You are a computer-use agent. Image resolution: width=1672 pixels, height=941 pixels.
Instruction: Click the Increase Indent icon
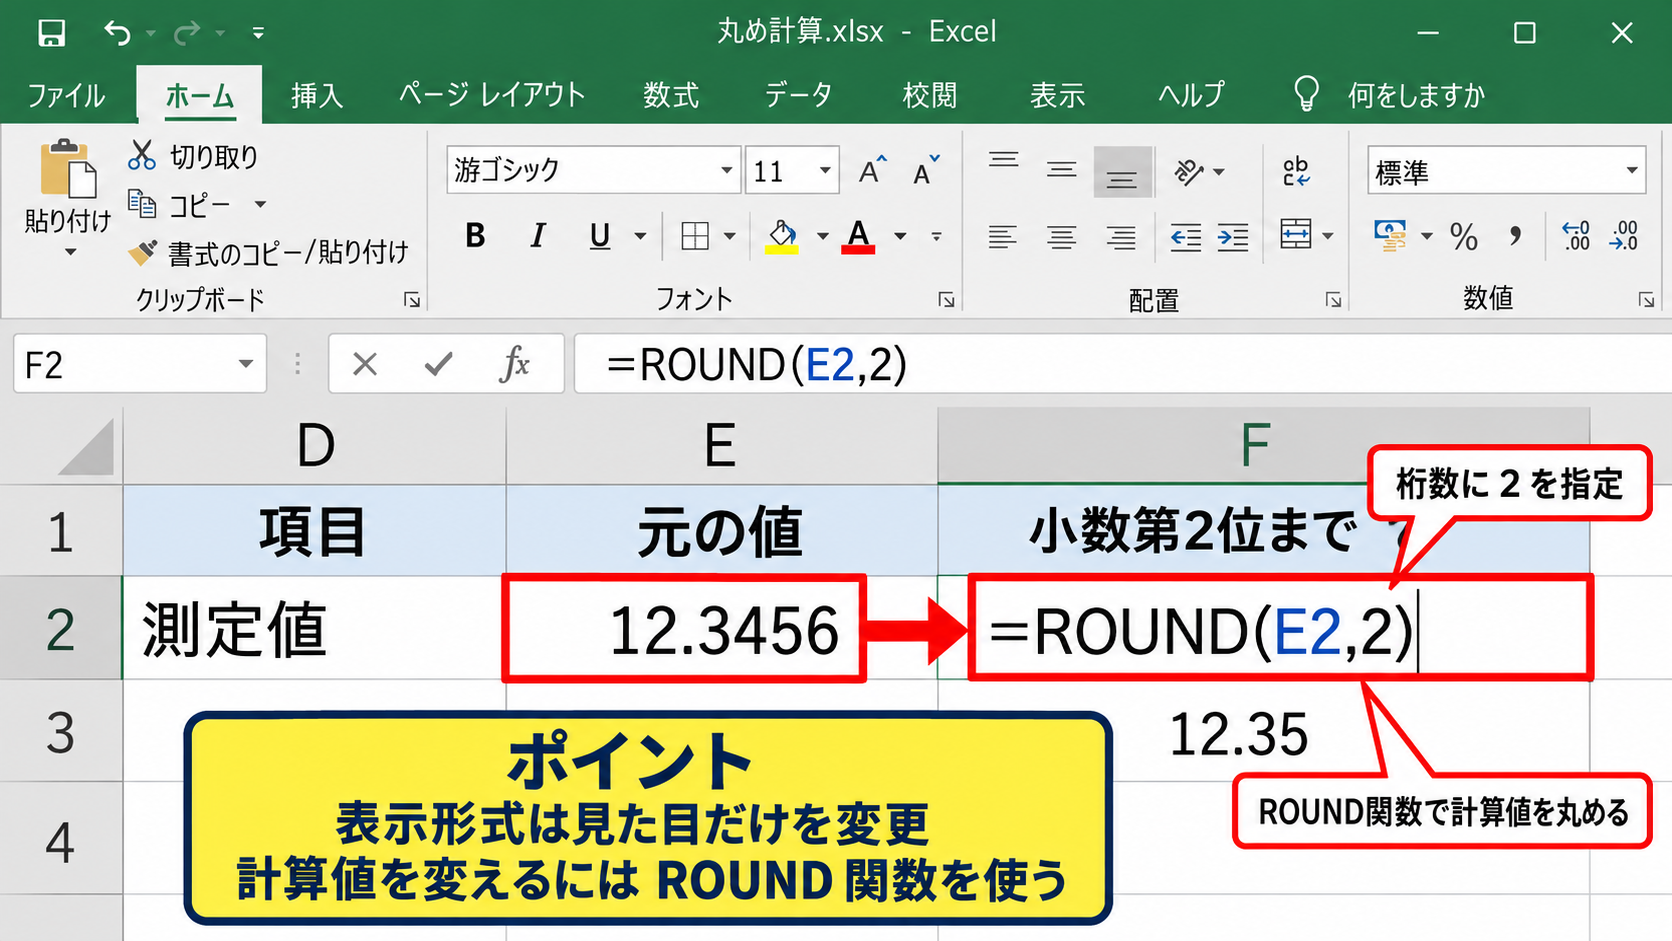pos(1233,237)
